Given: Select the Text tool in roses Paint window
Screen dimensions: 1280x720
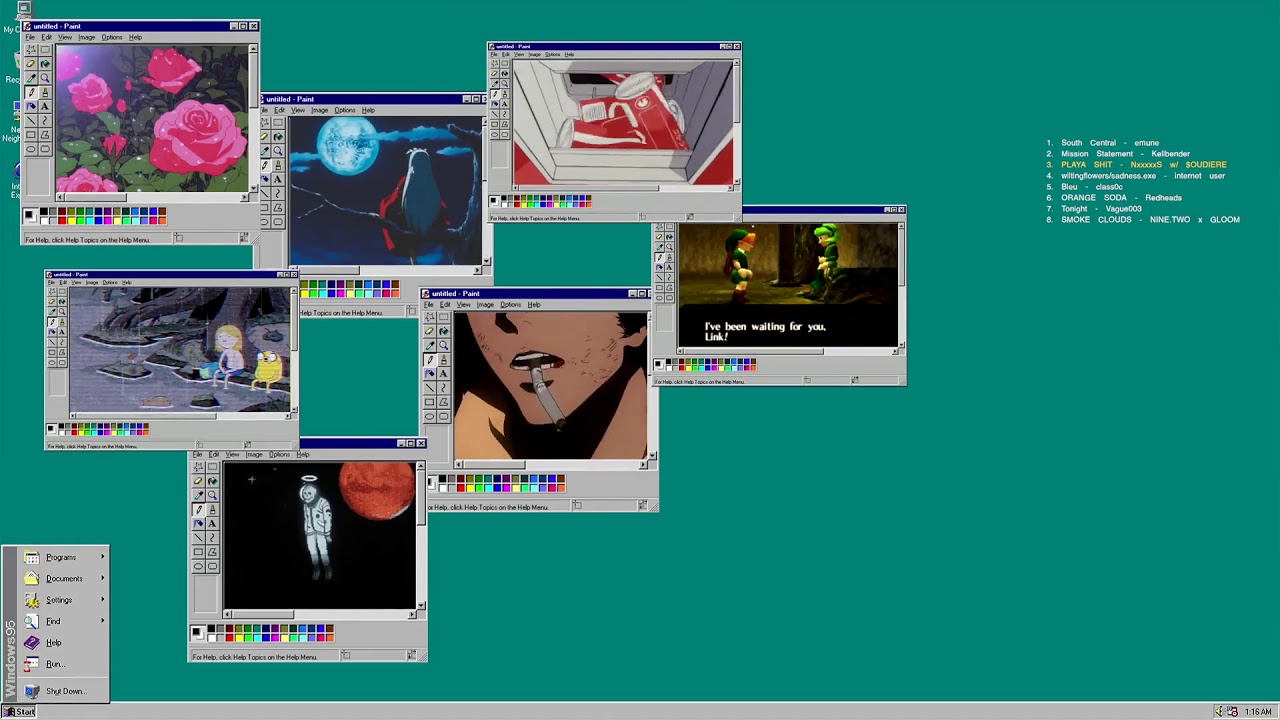Looking at the screenshot, I should click(45, 106).
